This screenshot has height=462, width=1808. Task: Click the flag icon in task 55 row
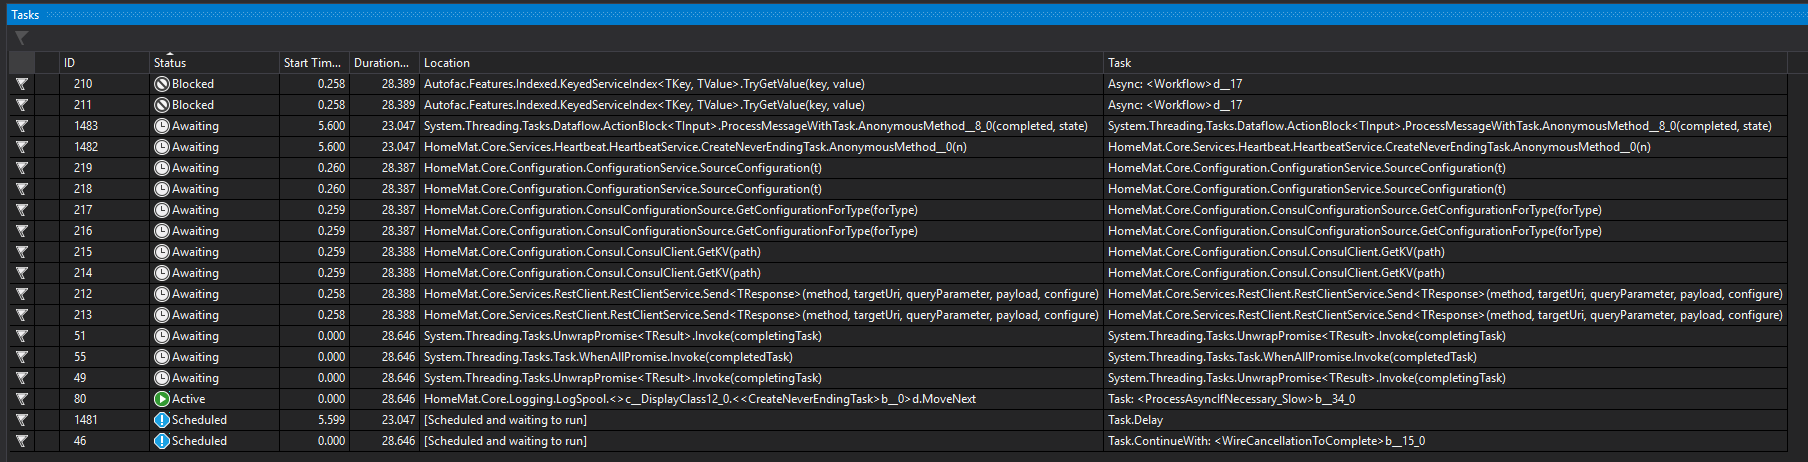[22, 357]
